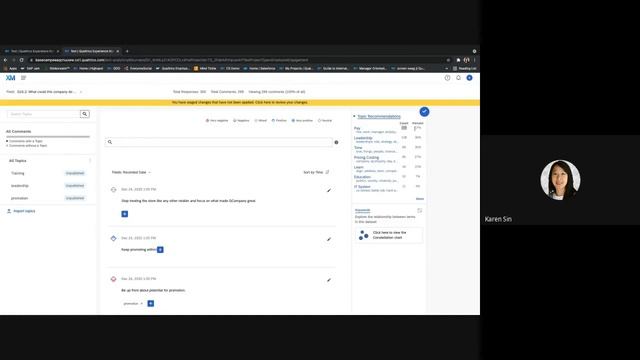The image size is (640, 360).
Task: Open the blue account profile icon
Action: [469, 78]
